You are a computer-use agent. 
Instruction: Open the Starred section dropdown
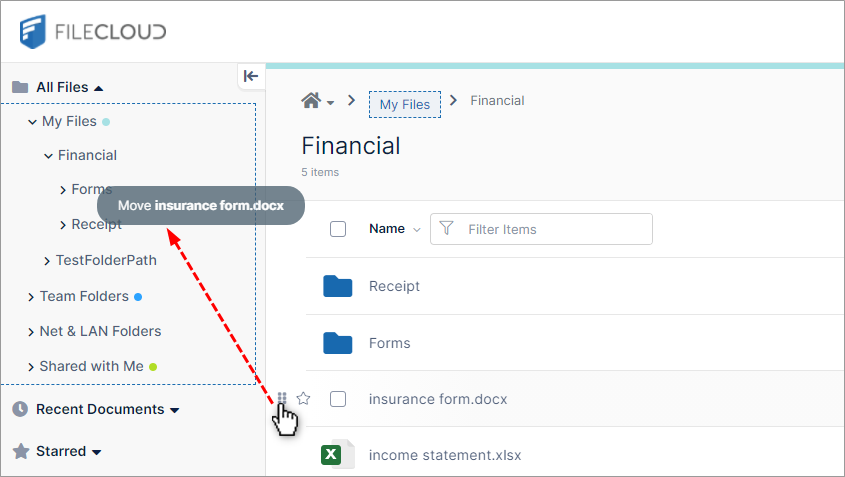click(97, 452)
